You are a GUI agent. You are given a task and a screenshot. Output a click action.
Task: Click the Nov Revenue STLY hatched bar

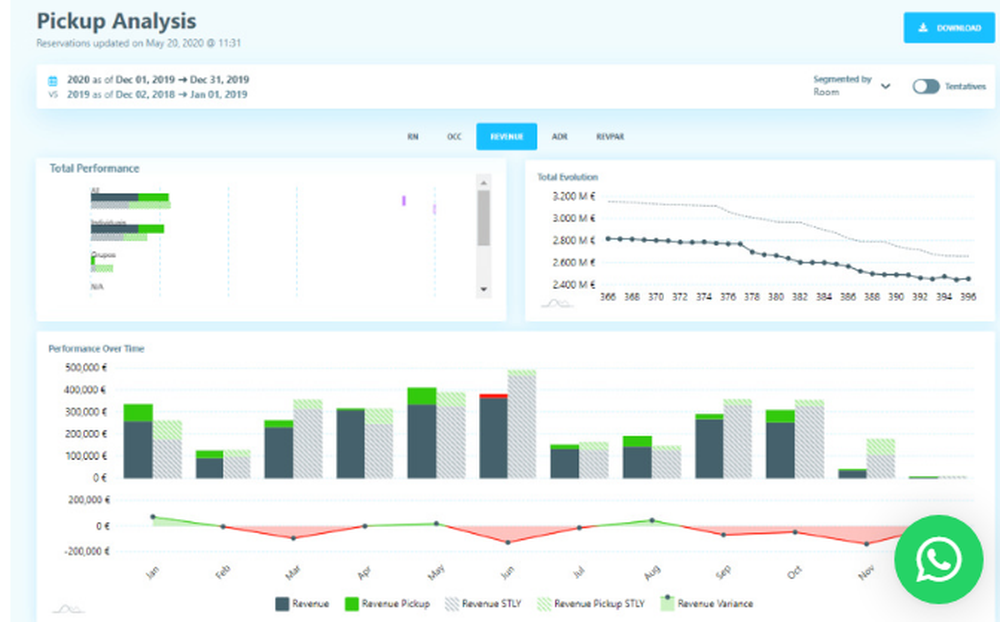(x=881, y=466)
